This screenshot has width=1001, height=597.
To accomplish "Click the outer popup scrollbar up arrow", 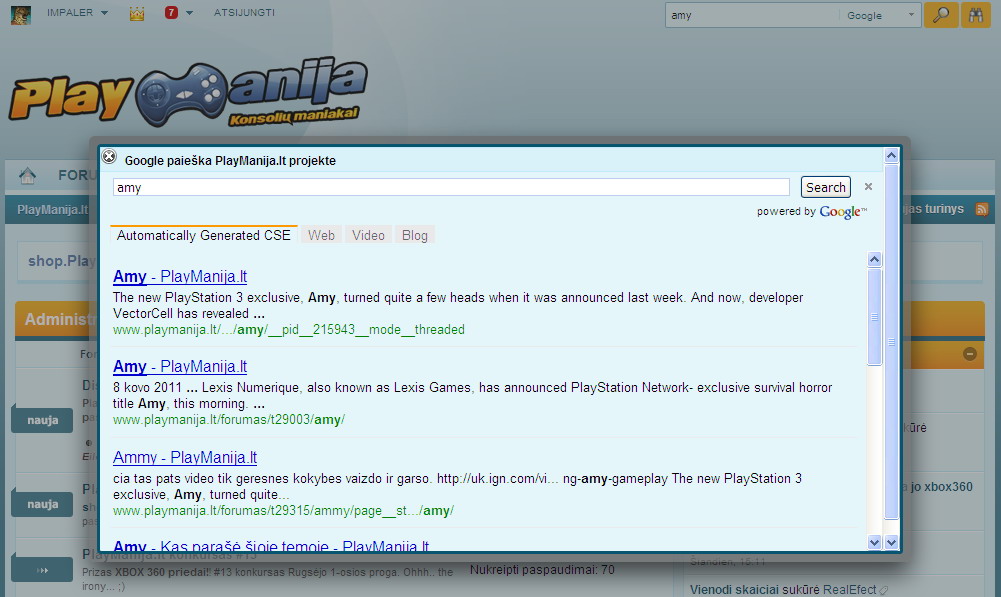I will (892, 155).
